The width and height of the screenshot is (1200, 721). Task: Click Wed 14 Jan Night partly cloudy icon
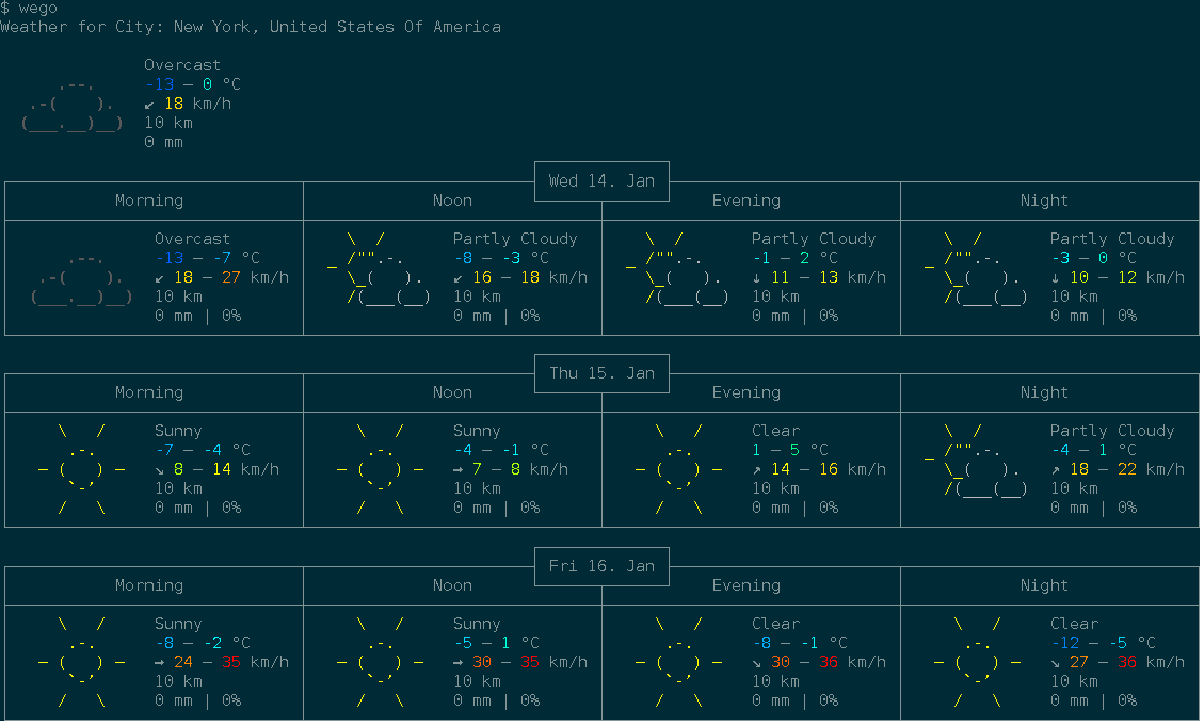(x=976, y=268)
